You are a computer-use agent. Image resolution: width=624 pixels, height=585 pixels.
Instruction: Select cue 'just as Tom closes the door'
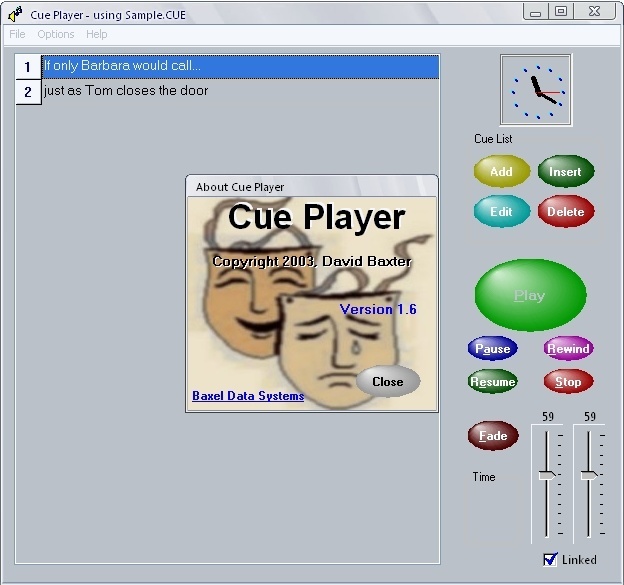point(240,91)
